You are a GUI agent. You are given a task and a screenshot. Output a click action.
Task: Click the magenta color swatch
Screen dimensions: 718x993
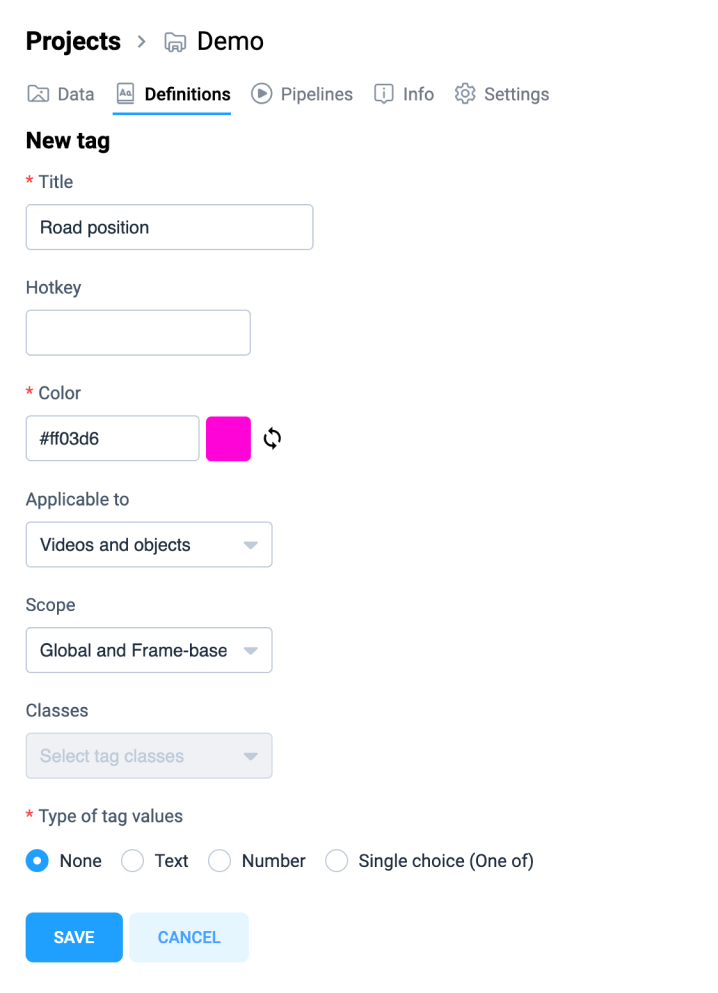[x=229, y=438]
